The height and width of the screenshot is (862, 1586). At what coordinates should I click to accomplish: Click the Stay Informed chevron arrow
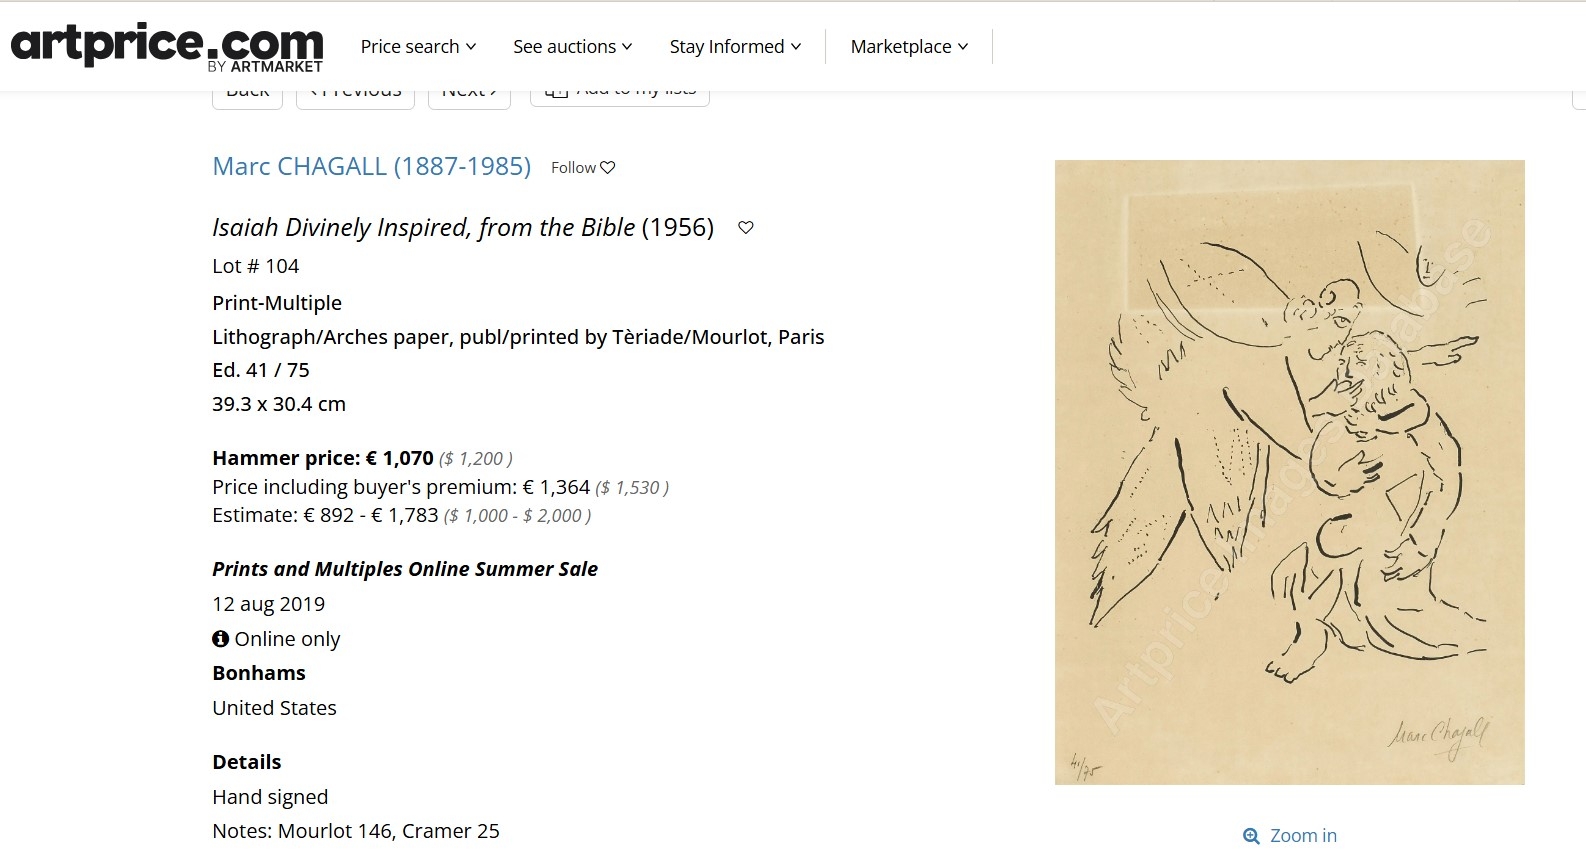coord(796,47)
